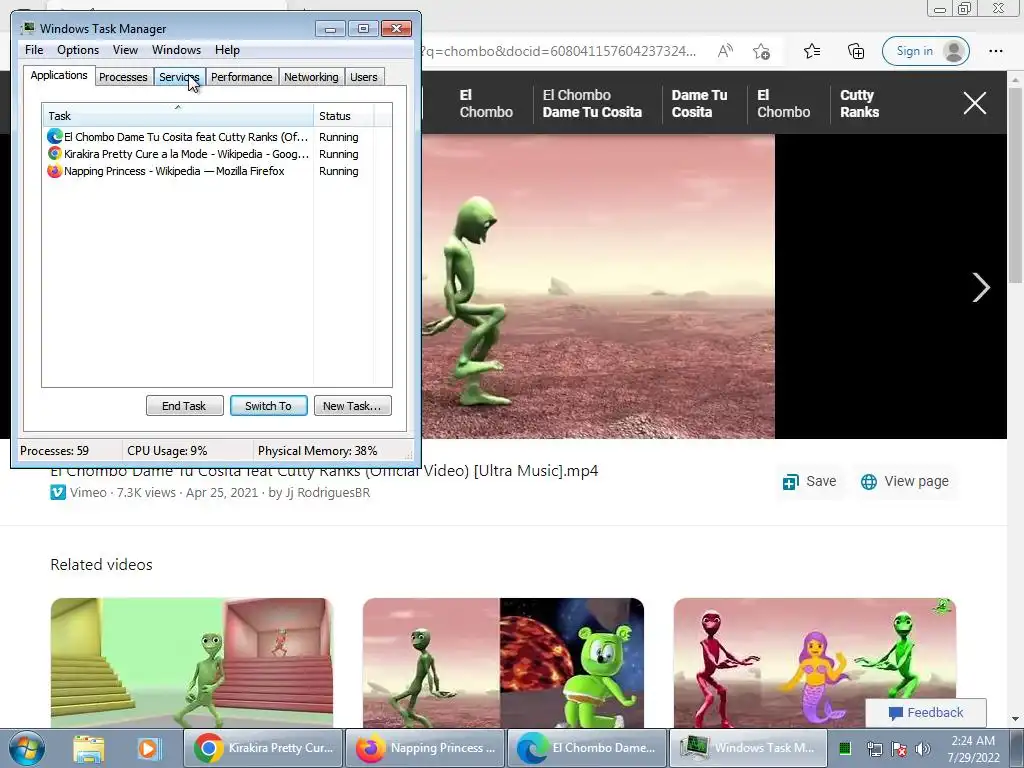1024x768 pixels.
Task: Sort by Status column header
Action: point(344,116)
